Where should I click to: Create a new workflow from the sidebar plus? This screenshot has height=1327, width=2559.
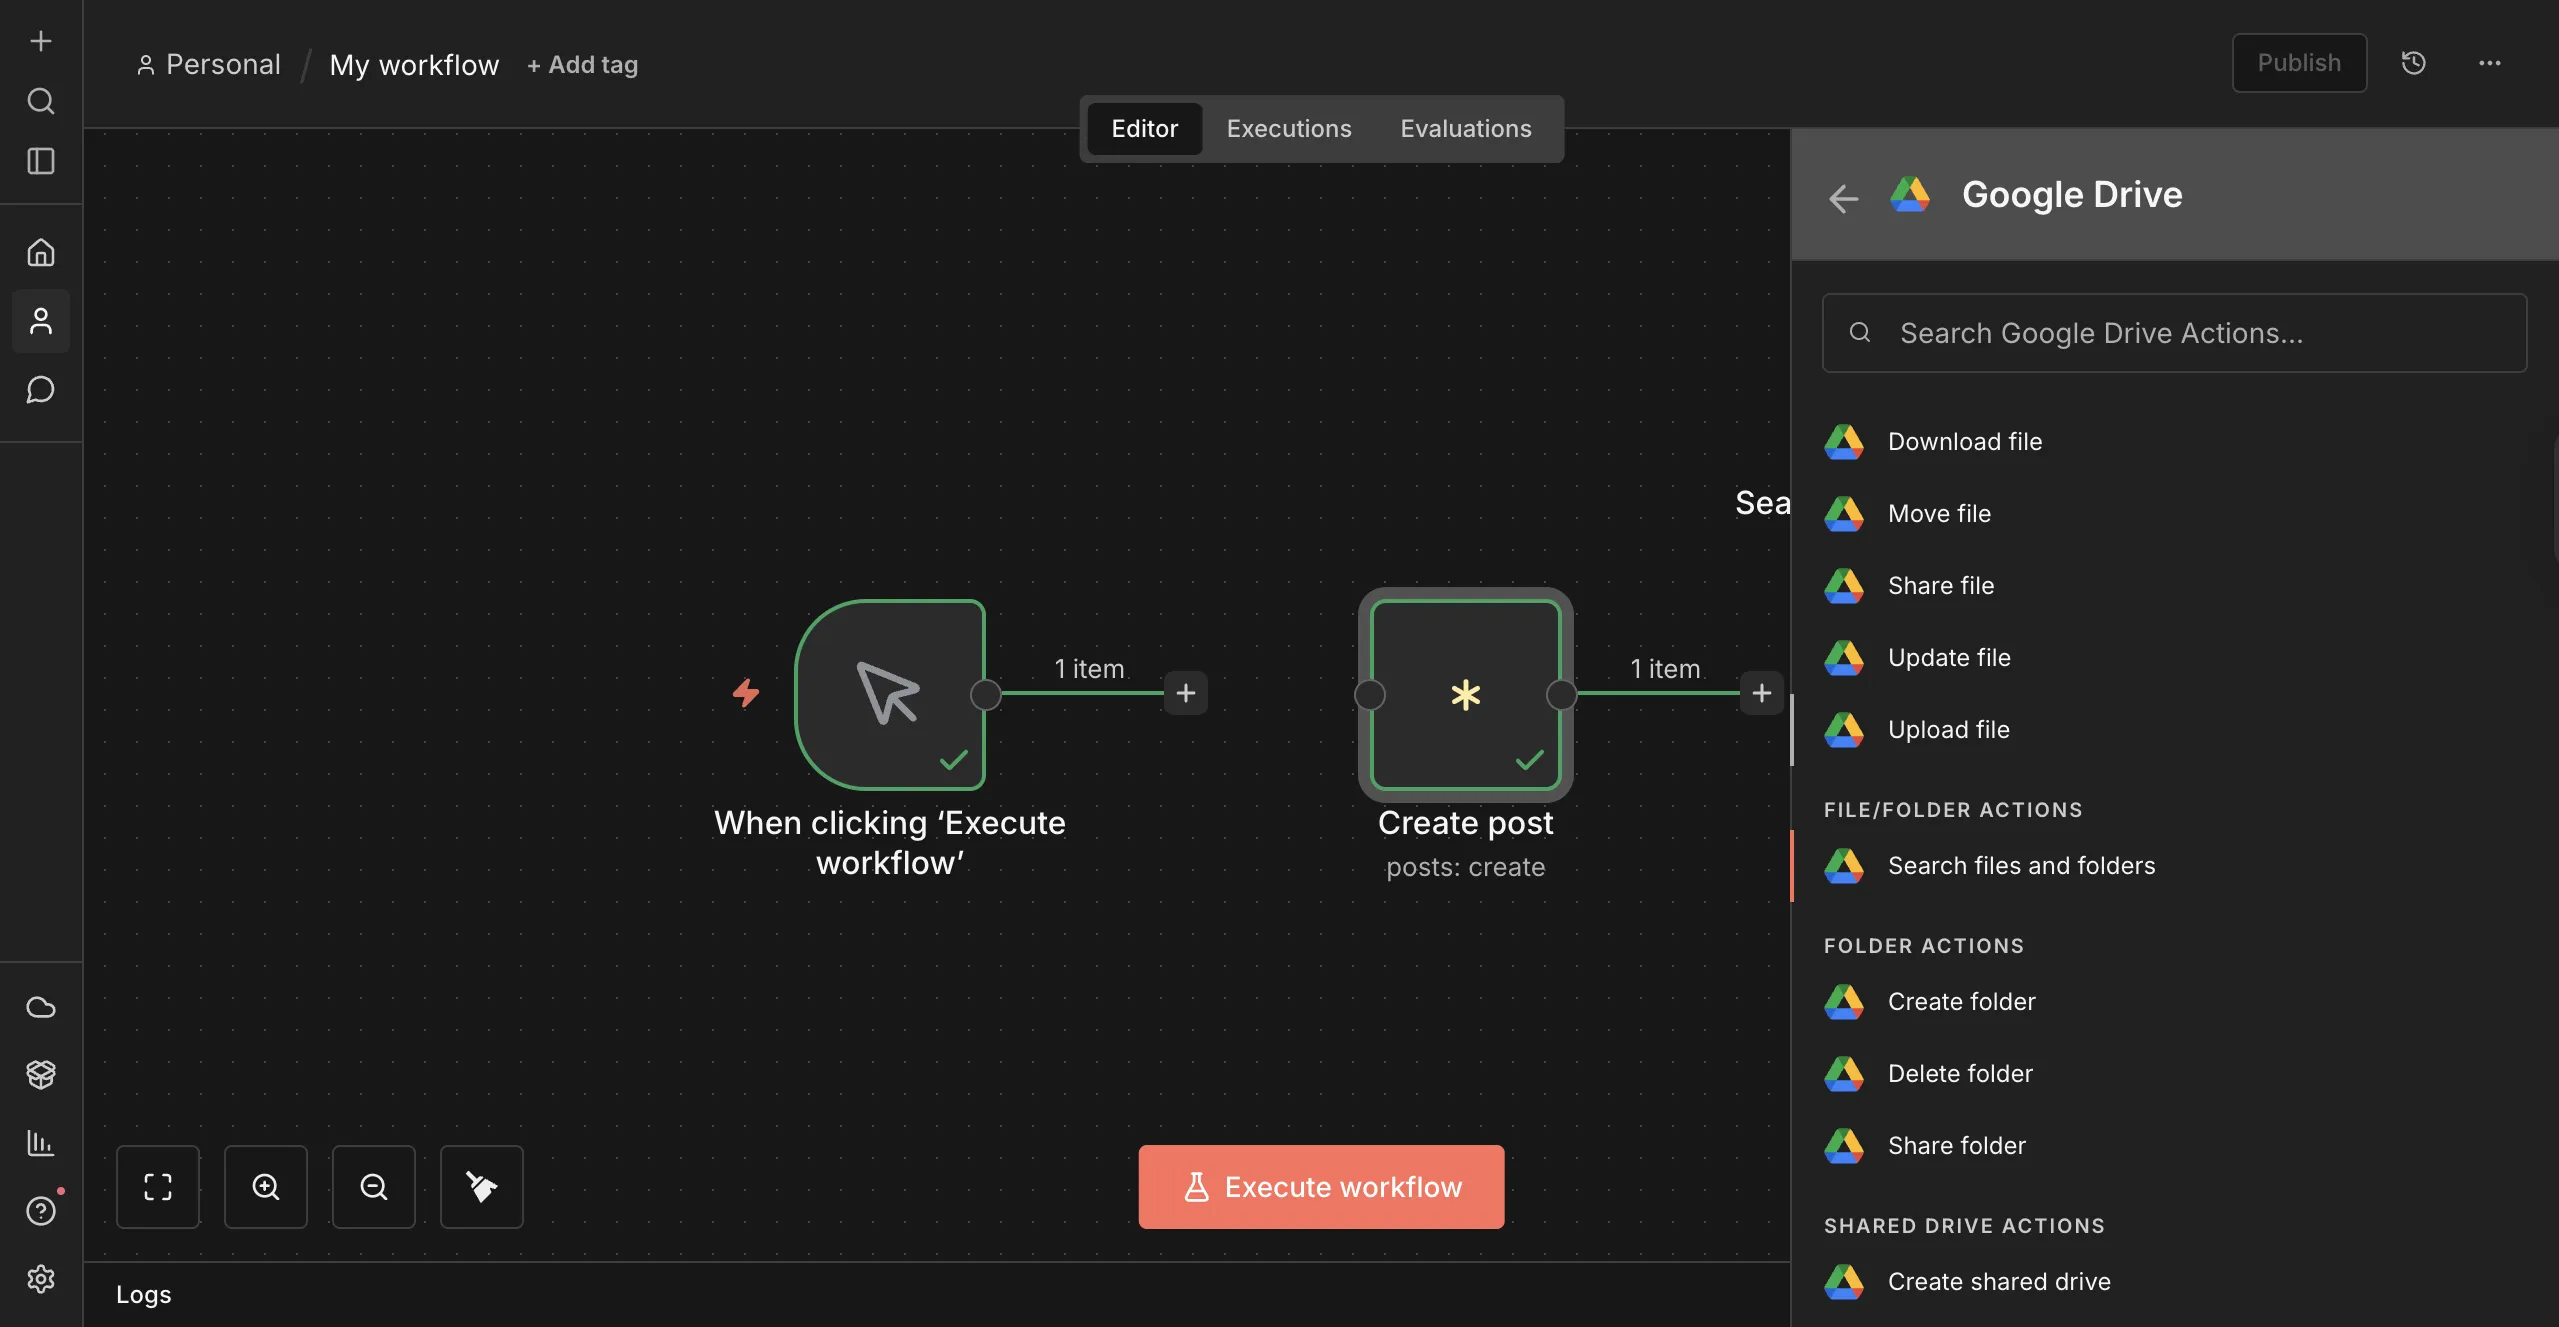(x=40, y=41)
